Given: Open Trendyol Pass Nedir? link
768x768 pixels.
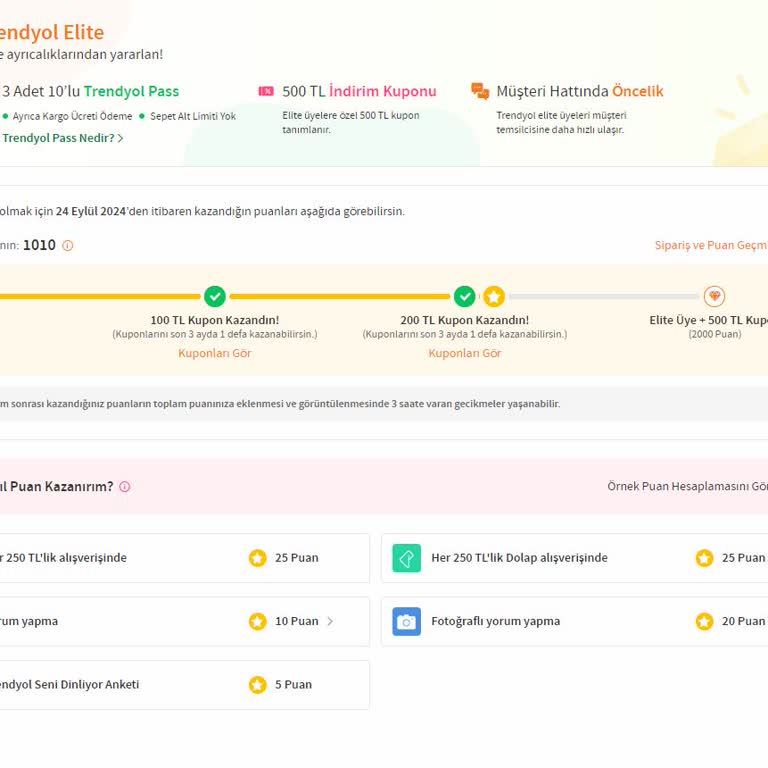Looking at the screenshot, I should (58, 138).
